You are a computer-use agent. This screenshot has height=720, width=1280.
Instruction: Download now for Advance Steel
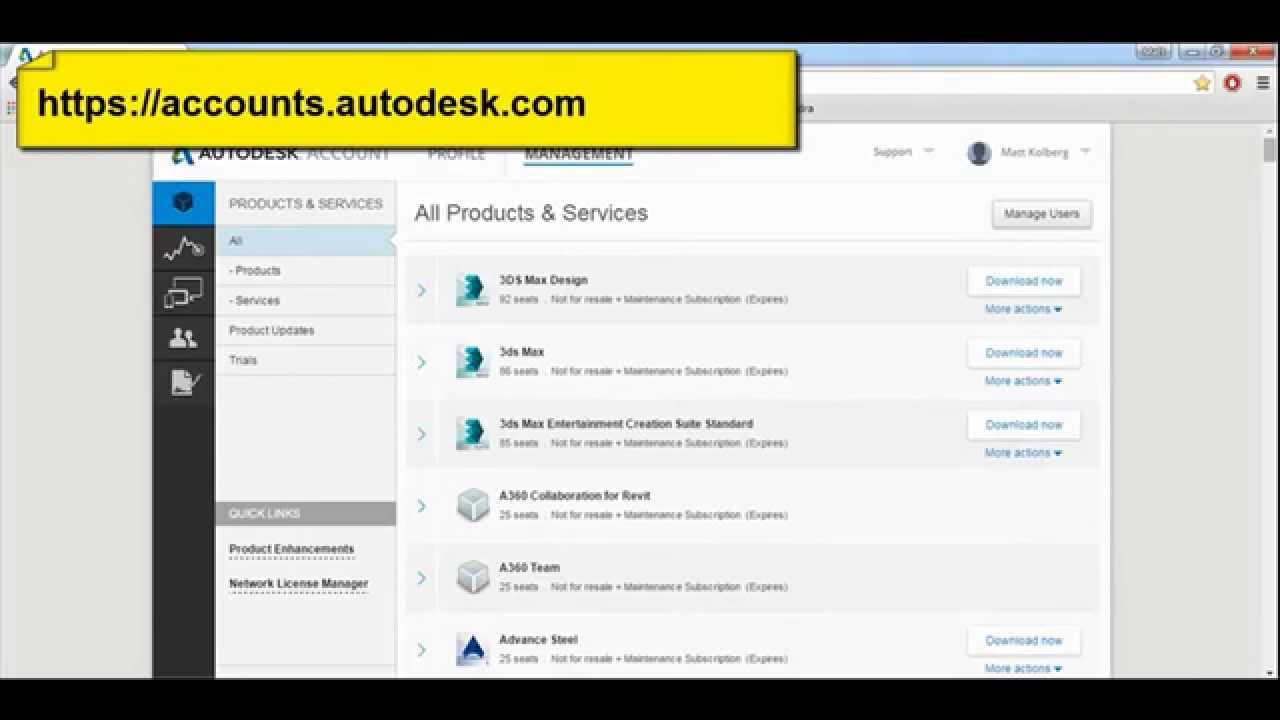(1024, 641)
